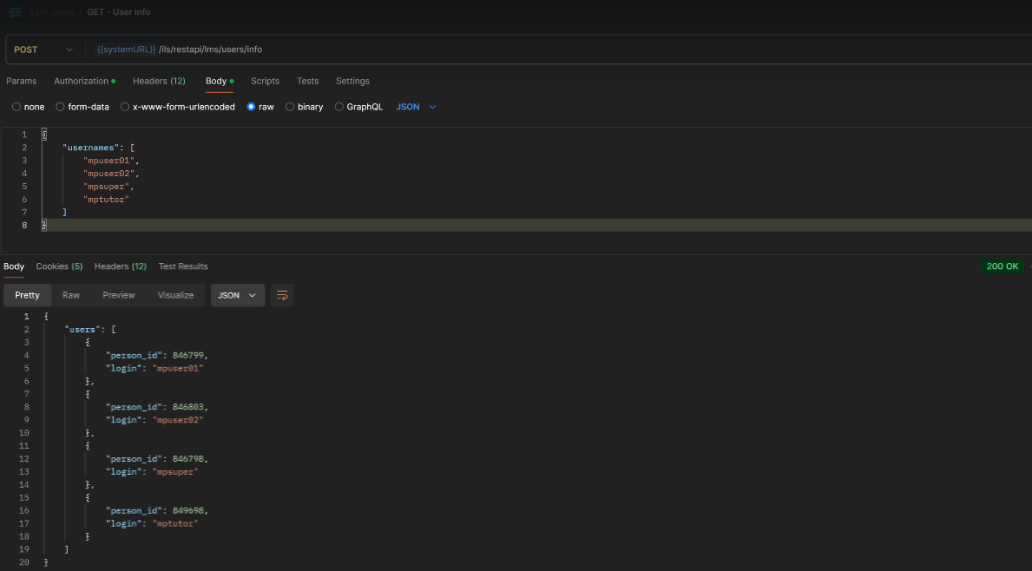Toggle word wrap icon in response toolbar
The height and width of the screenshot is (571, 1032).
pos(282,295)
